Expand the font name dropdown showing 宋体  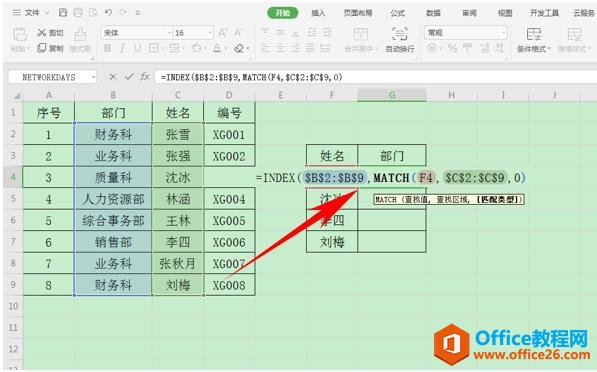pos(170,33)
